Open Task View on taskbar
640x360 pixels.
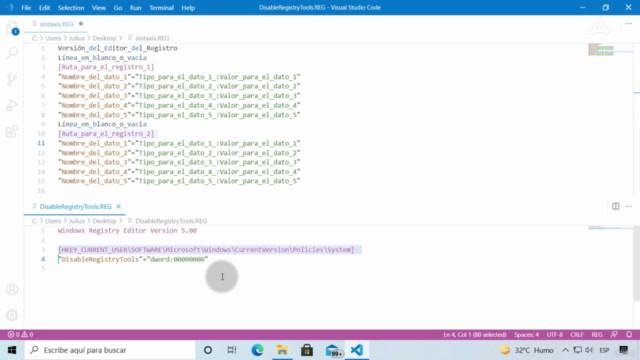(x=232, y=350)
